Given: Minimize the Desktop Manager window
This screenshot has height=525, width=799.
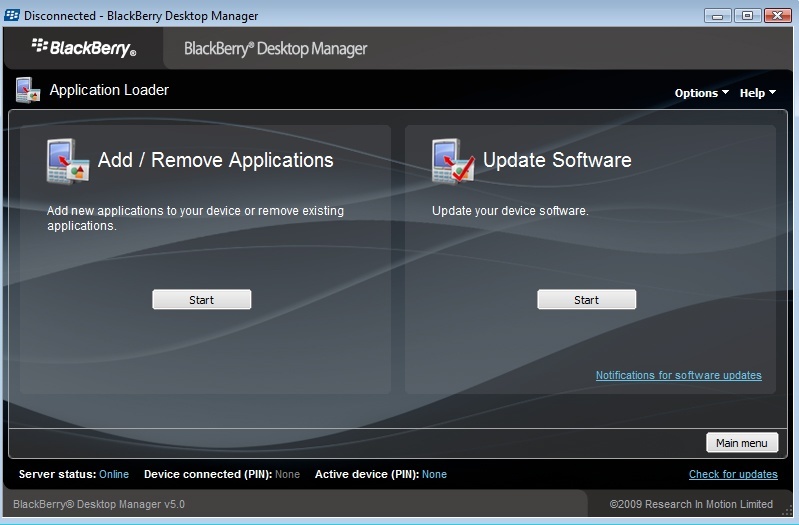Looking at the screenshot, I should point(717,15).
